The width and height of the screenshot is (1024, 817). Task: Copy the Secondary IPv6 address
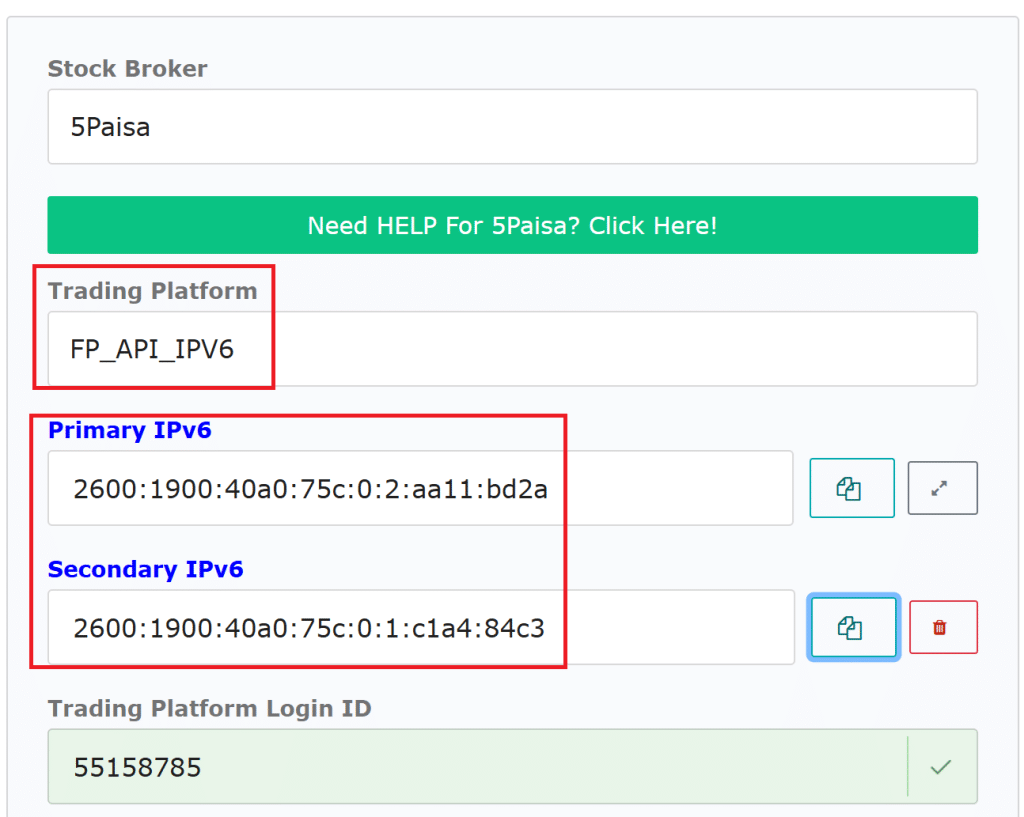(853, 627)
